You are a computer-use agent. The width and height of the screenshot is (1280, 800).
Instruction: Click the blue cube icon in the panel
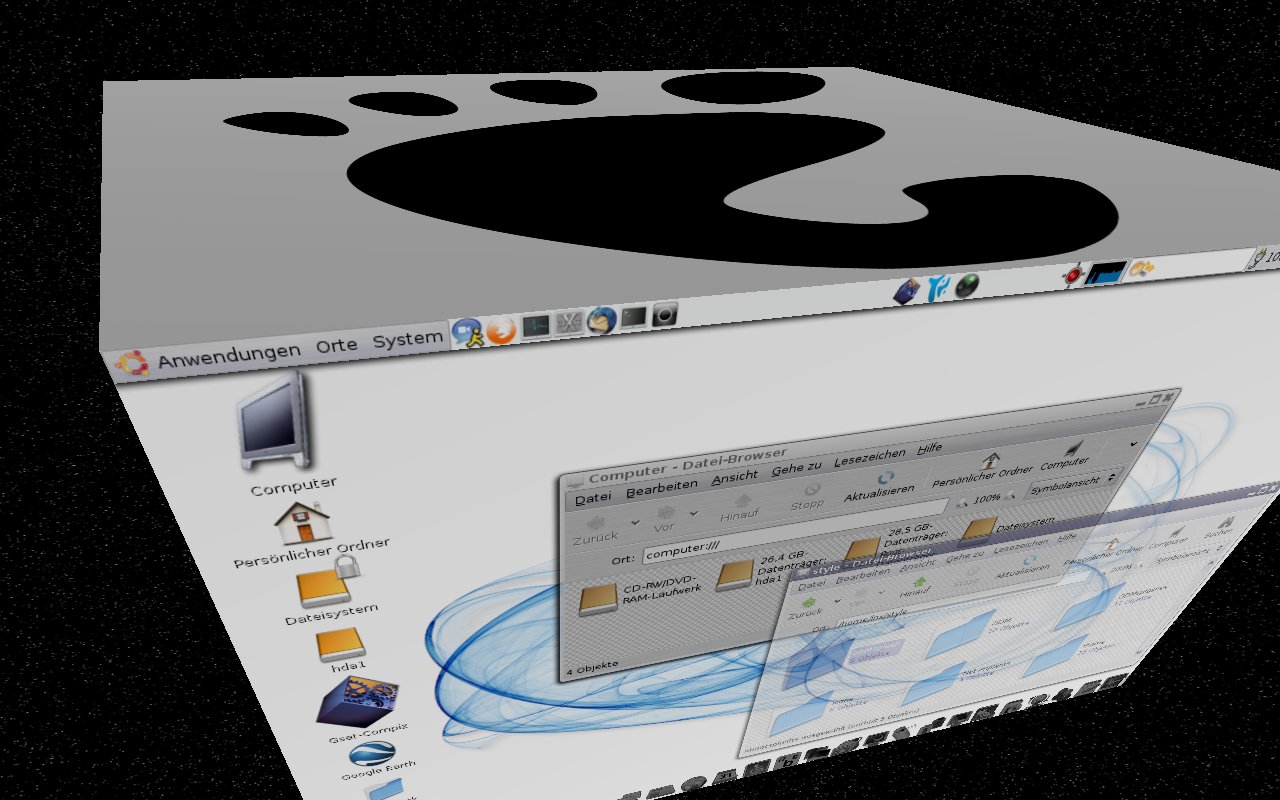906,291
